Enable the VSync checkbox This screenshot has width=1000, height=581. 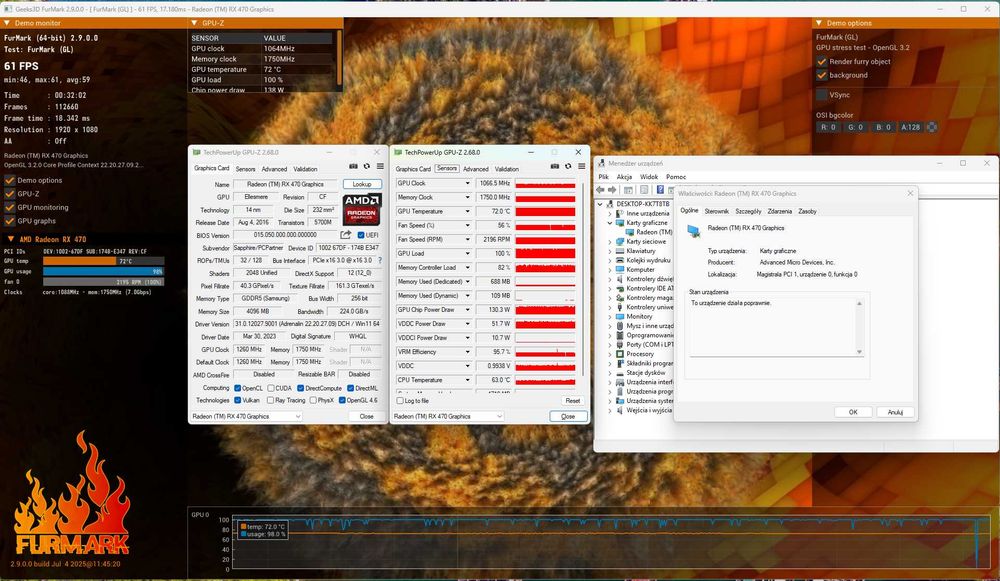[822, 95]
